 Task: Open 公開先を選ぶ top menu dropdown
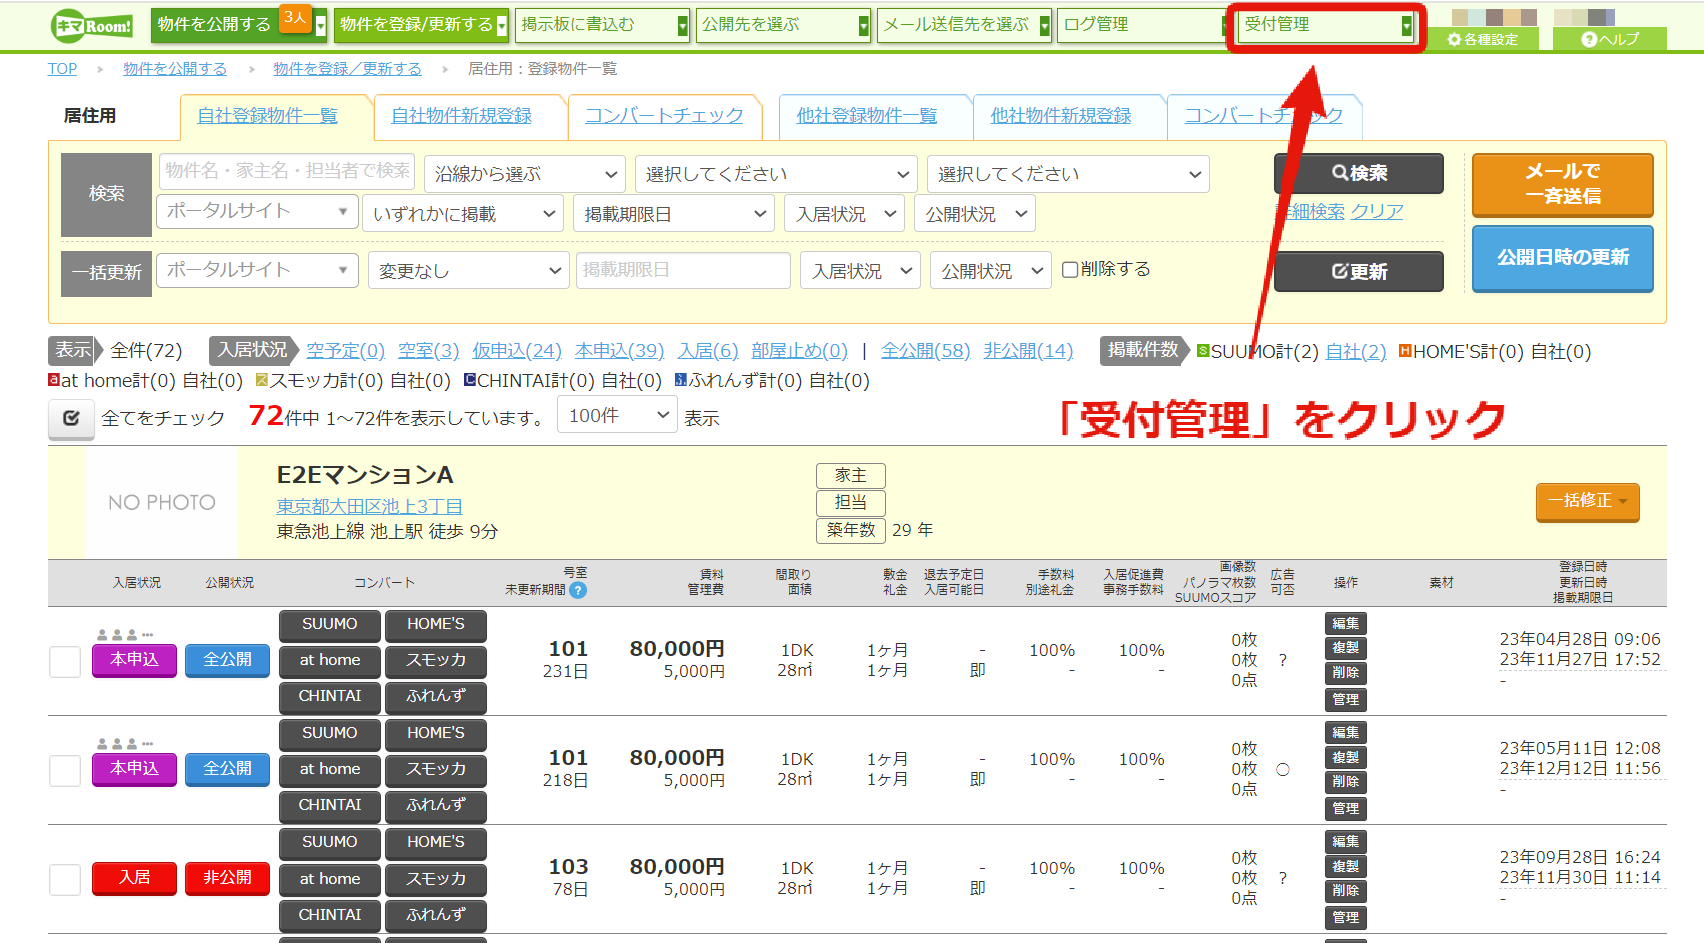(783, 25)
